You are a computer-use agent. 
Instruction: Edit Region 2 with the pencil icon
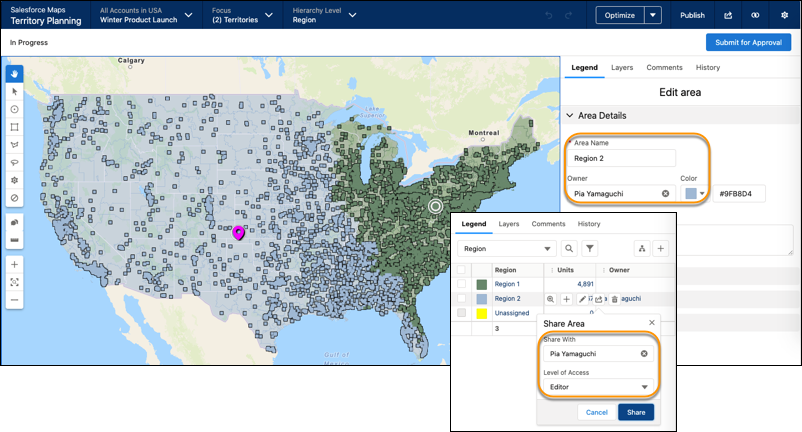tap(582, 299)
